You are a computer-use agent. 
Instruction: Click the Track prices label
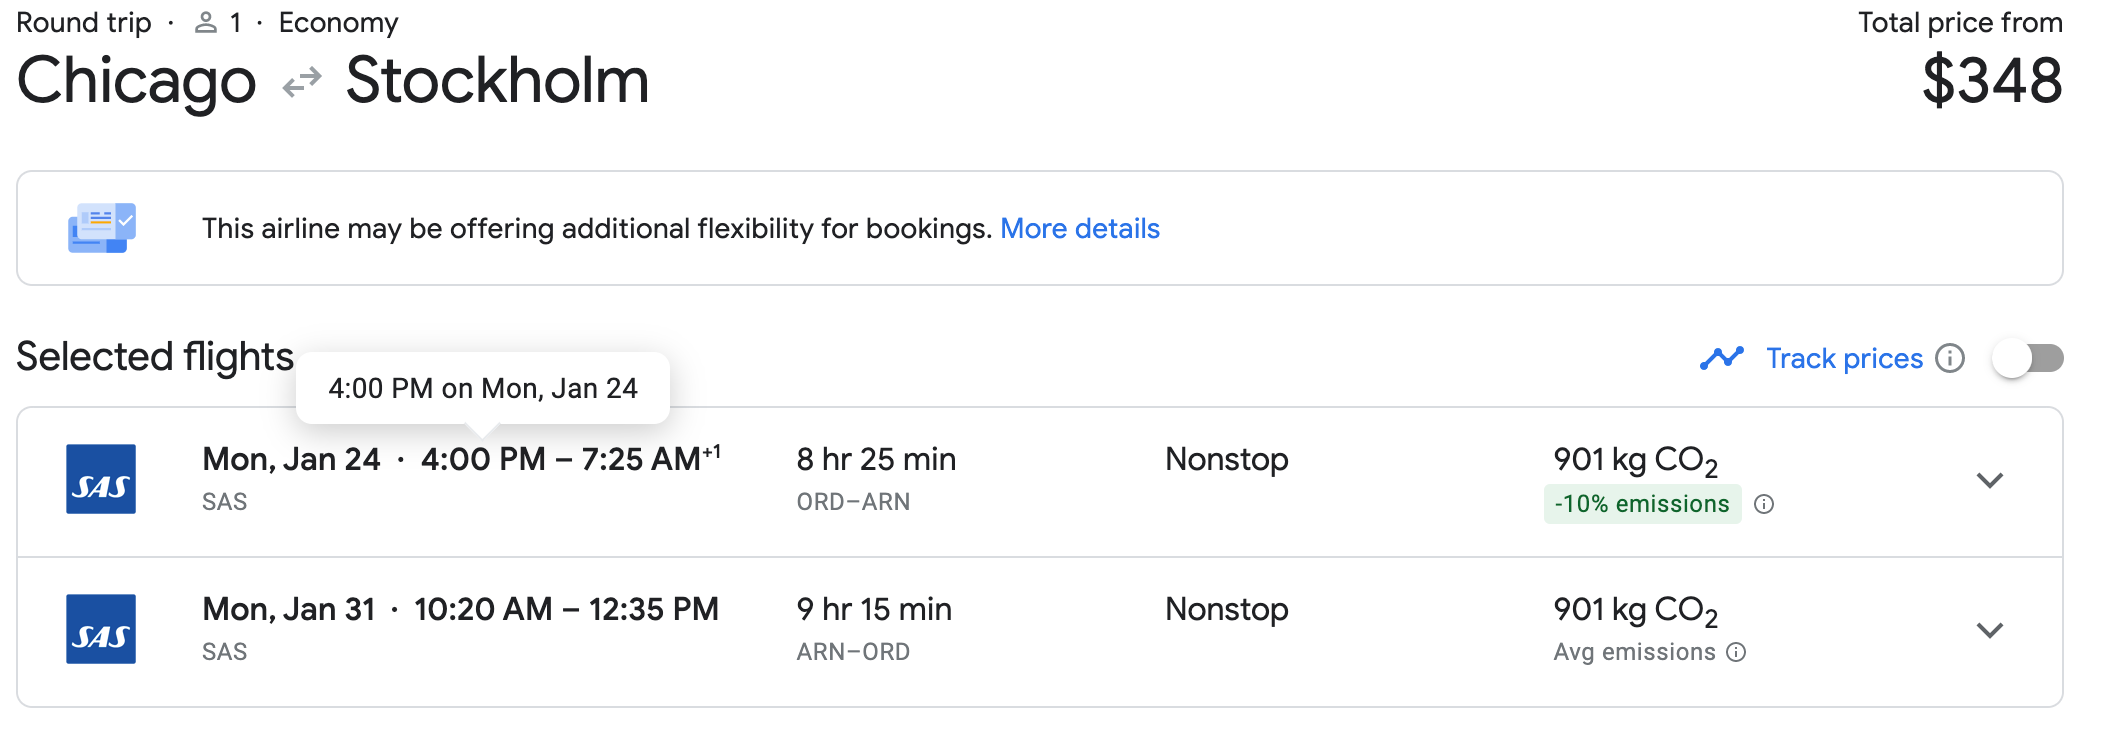[1844, 358]
